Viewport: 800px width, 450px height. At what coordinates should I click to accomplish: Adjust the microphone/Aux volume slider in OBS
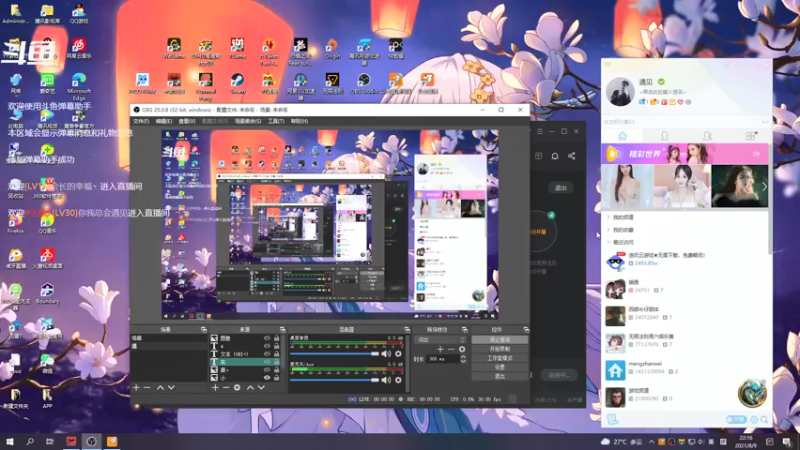click(x=335, y=380)
